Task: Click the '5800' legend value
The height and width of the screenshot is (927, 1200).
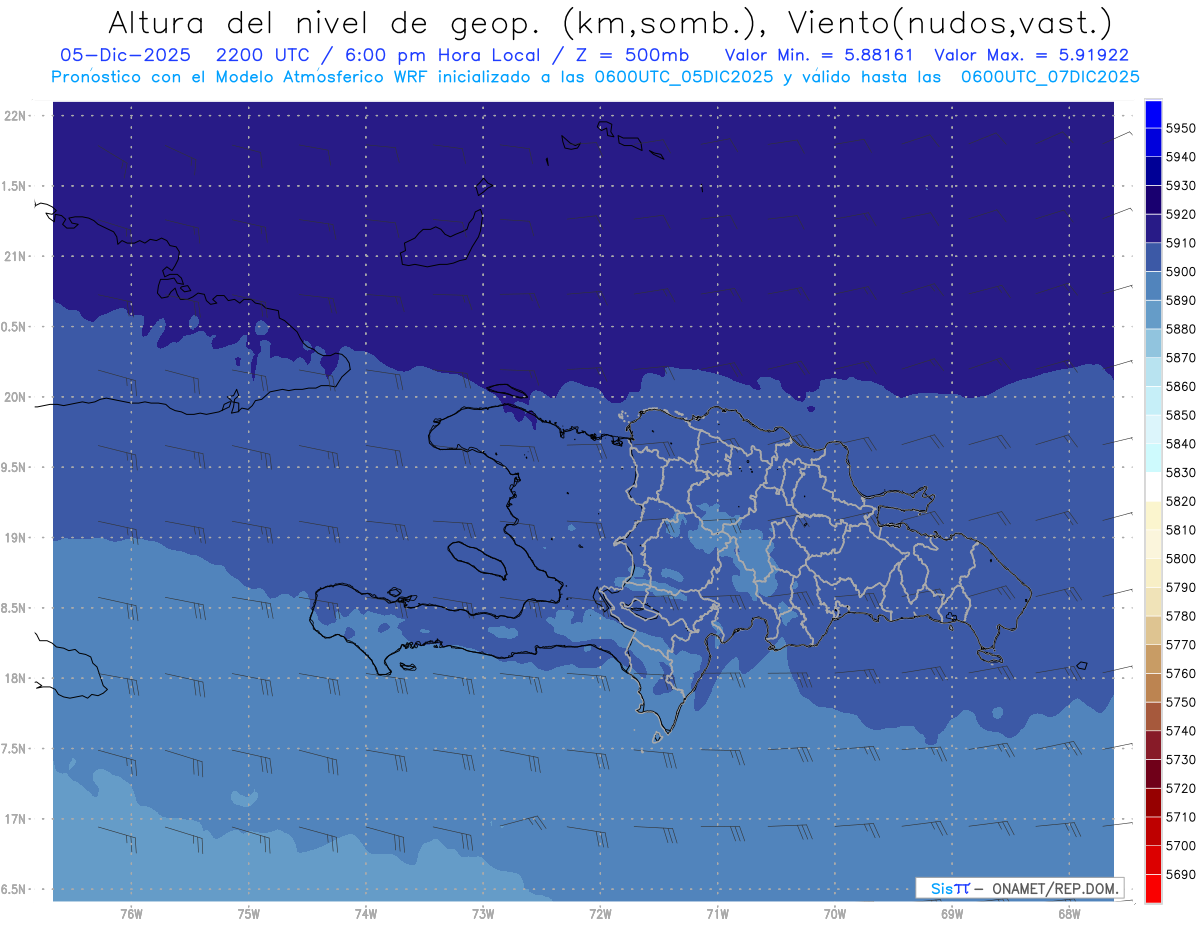Action: tap(1181, 558)
